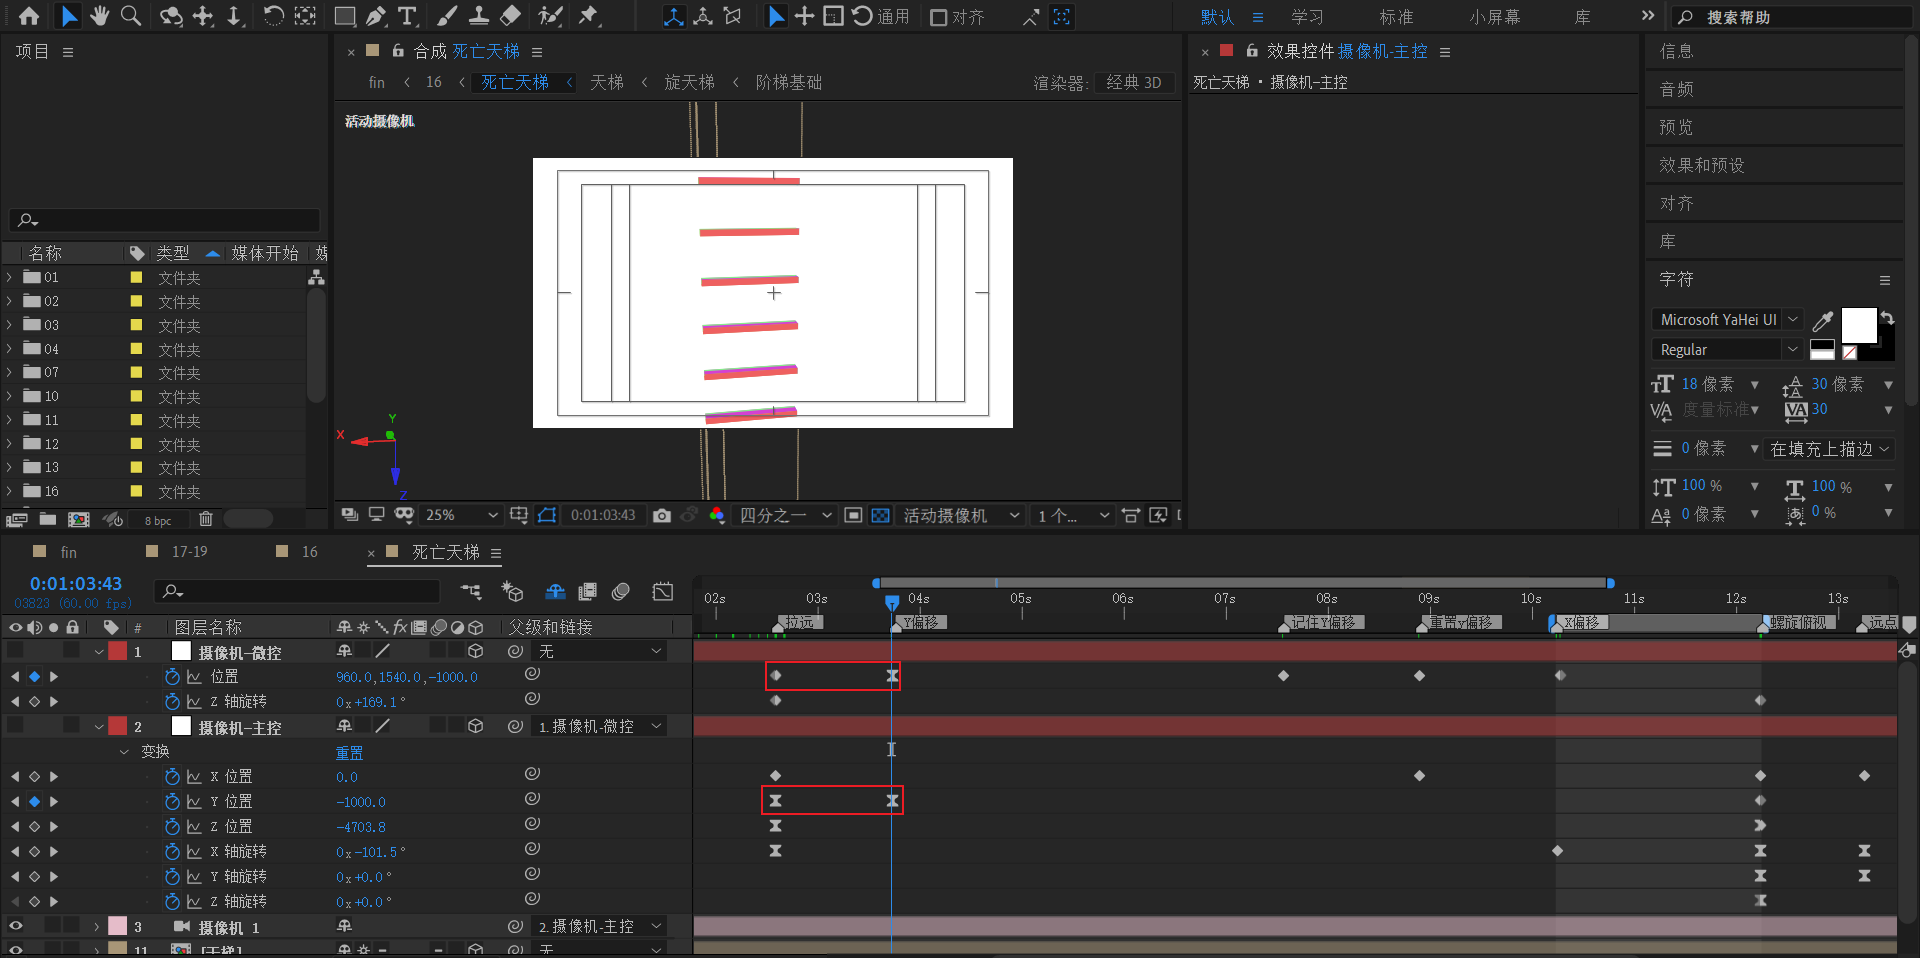This screenshot has width=1920, height=958.
Task: Select the Hand tool
Action: [x=99, y=16]
